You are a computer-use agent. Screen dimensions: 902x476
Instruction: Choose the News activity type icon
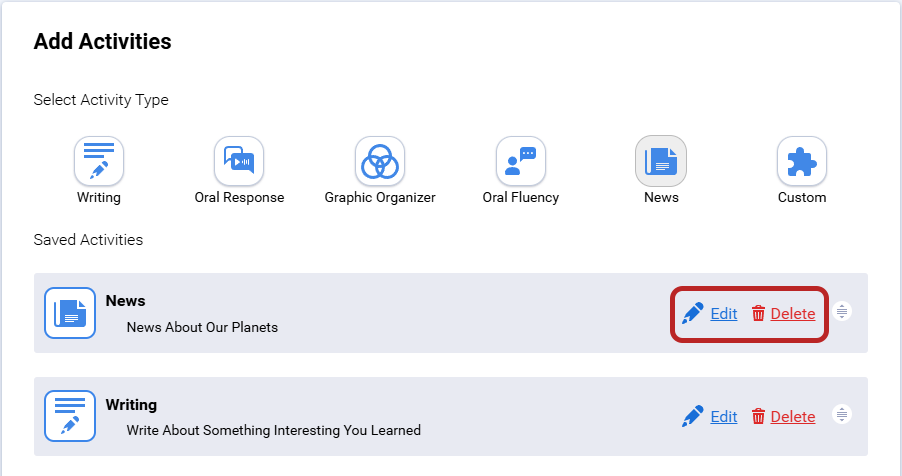[x=661, y=161]
